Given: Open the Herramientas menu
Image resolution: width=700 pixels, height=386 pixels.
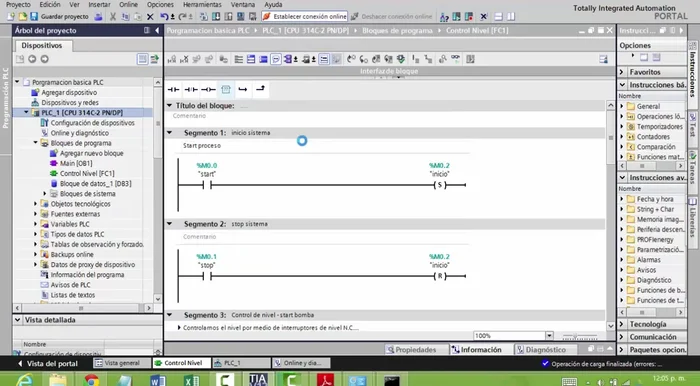Looking at the screenshot, I should click(x=202, y=4).
